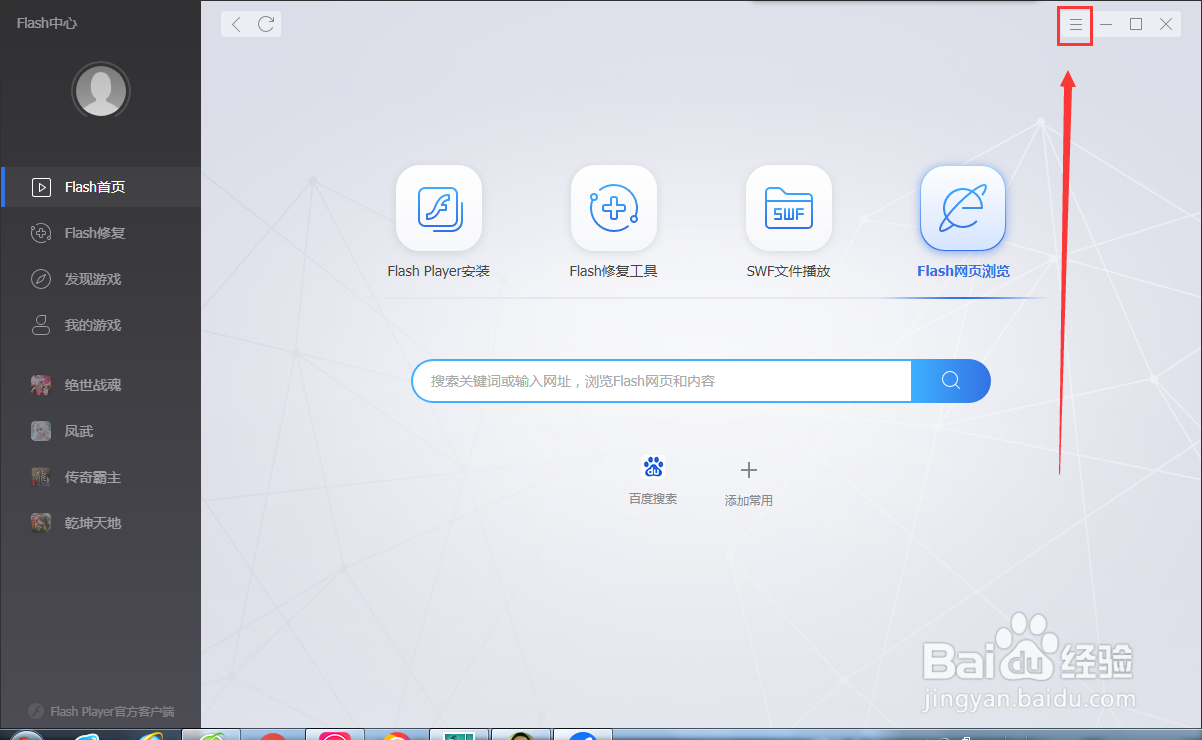The width and height of the screenshot is (1202, 740).
Task: Click the 百度搜索 label text
Action: click(x=653, y=498)
